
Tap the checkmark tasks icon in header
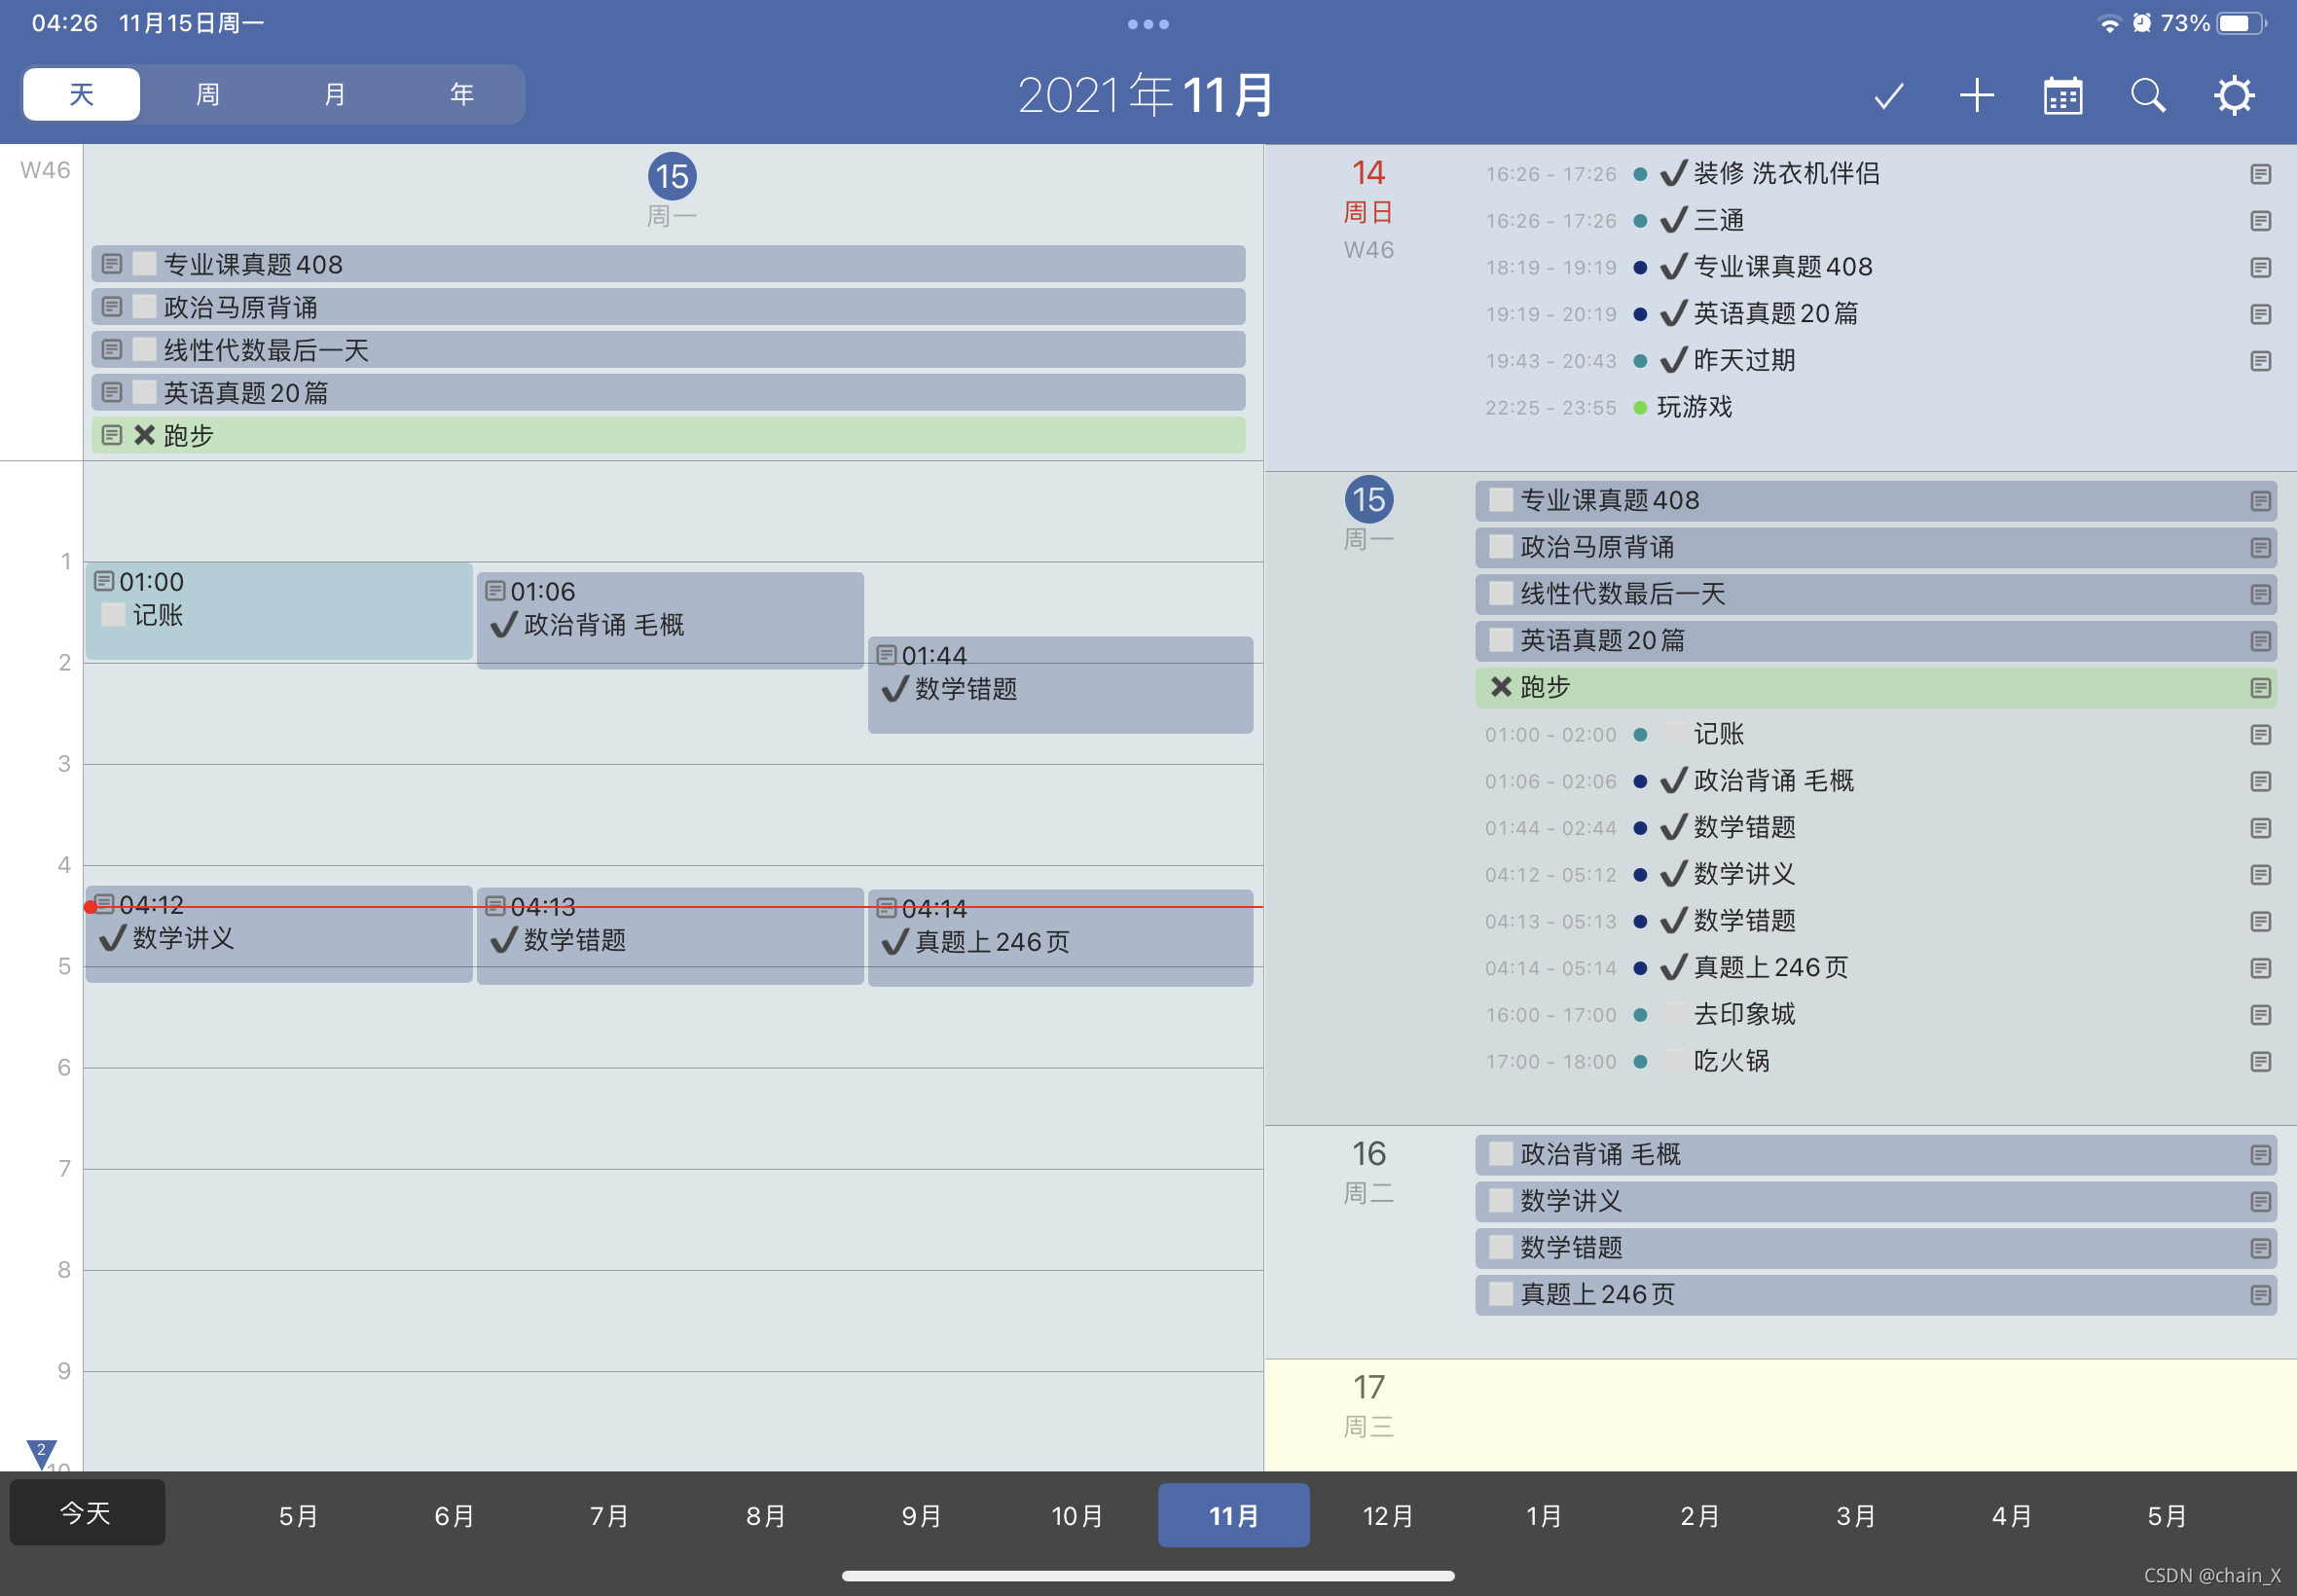[x=1888, y=96]
